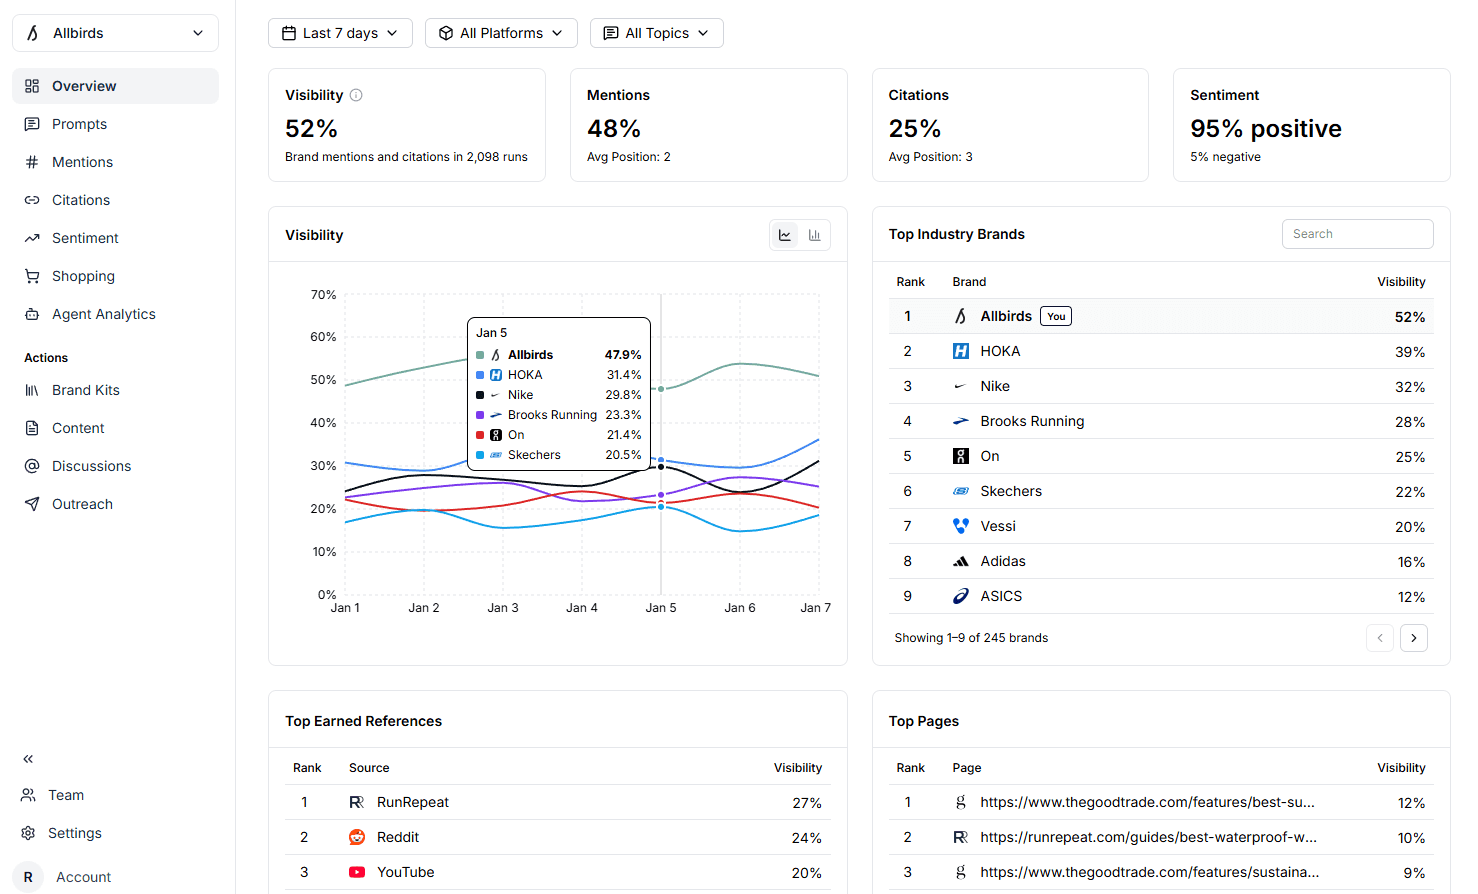This screenshot has height=894, width=1478.
Task: Open the brand switcher showing Allbirds
Action: pyautogui.click(x=114, y=32)
